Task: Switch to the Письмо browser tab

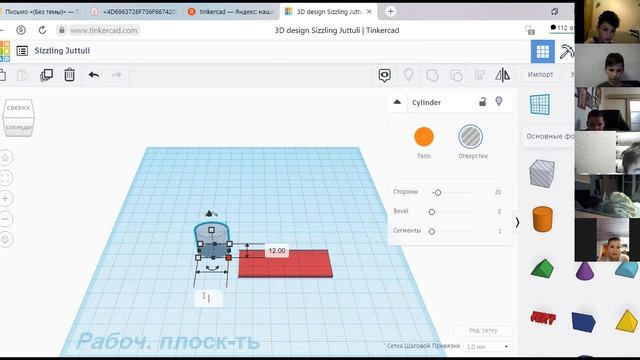Action: pyautogui.click(x=41, y=12)
